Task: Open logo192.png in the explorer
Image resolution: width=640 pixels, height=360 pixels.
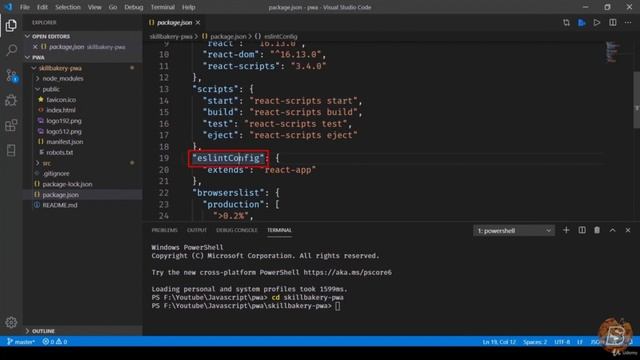Action: click(64, 121)
